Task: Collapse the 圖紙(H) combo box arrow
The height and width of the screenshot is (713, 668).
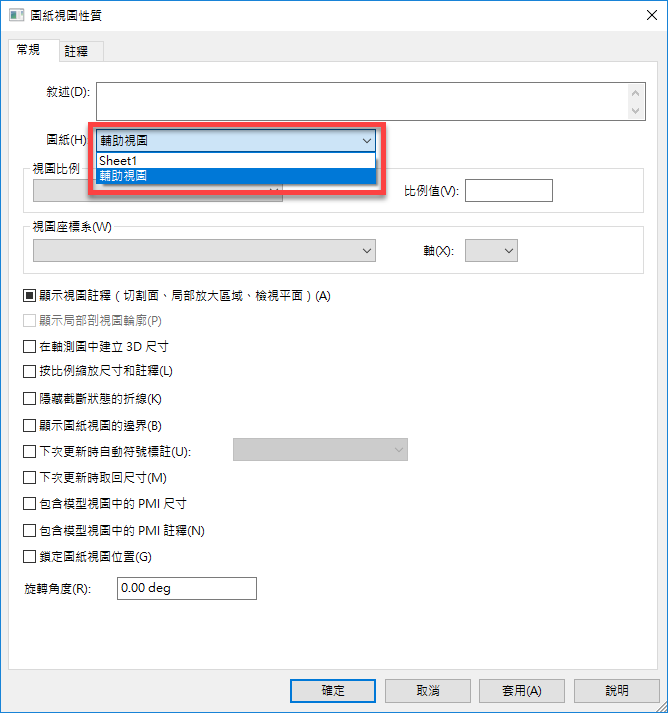Action: point(367,141)
